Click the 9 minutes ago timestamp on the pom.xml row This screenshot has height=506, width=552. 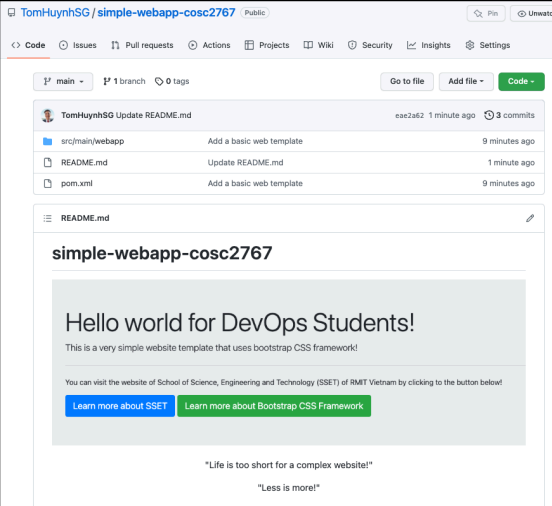pyautogui.click(x=508, y=183)
